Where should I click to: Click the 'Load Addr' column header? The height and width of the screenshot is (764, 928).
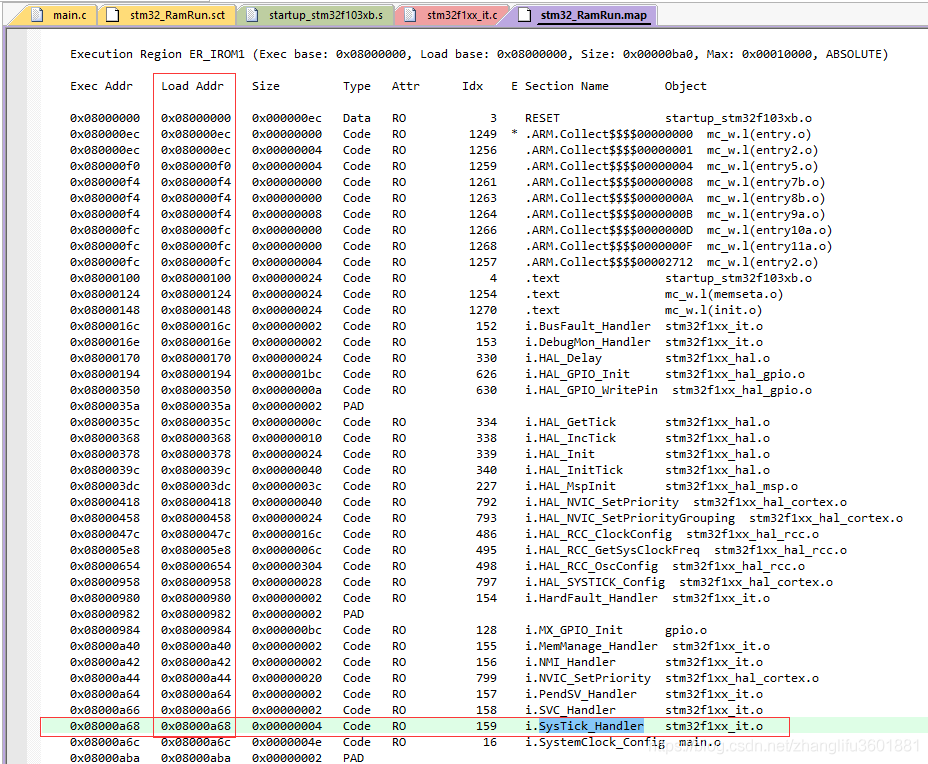pyautogui.click(x=192, y=86)
